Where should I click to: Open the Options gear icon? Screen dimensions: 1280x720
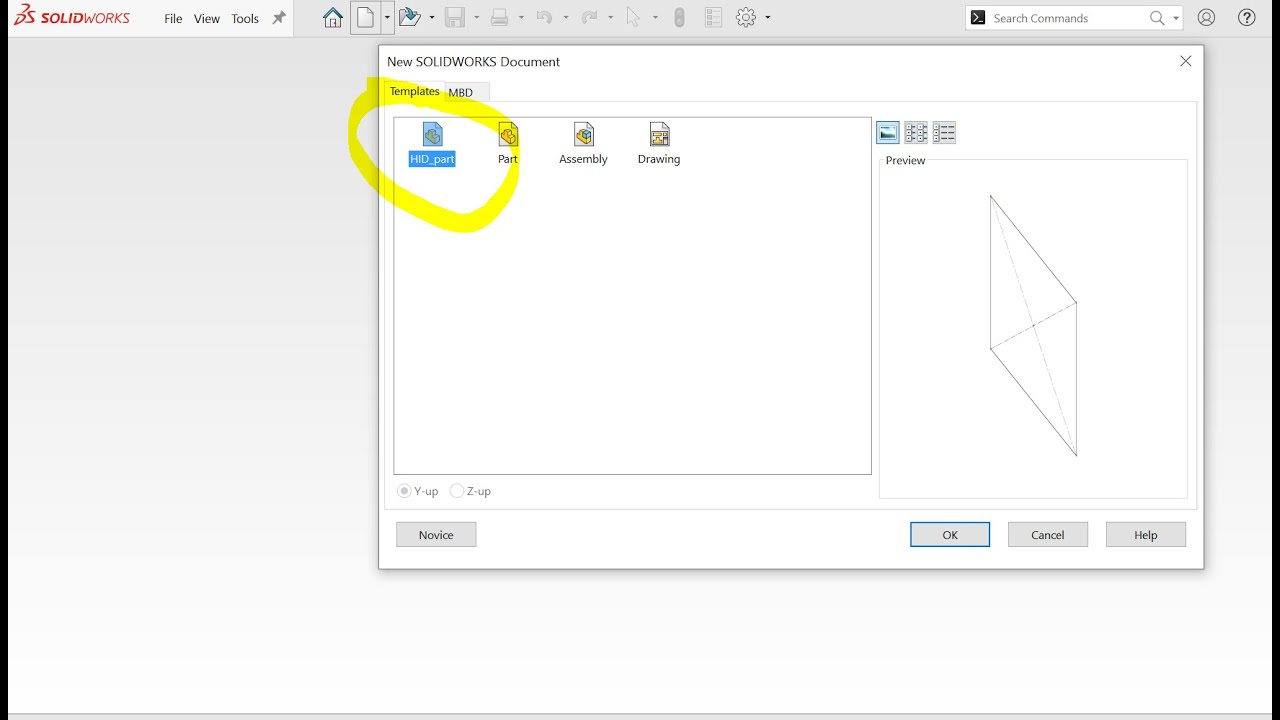click(x=746, y=18)
